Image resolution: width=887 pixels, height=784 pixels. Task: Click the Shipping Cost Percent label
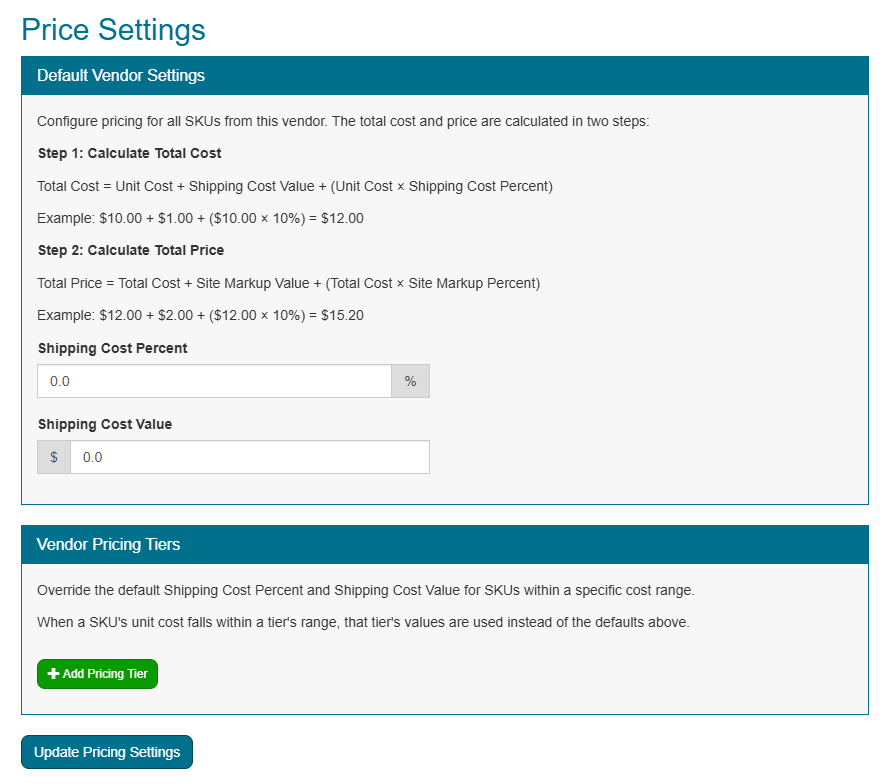point(112,349)
